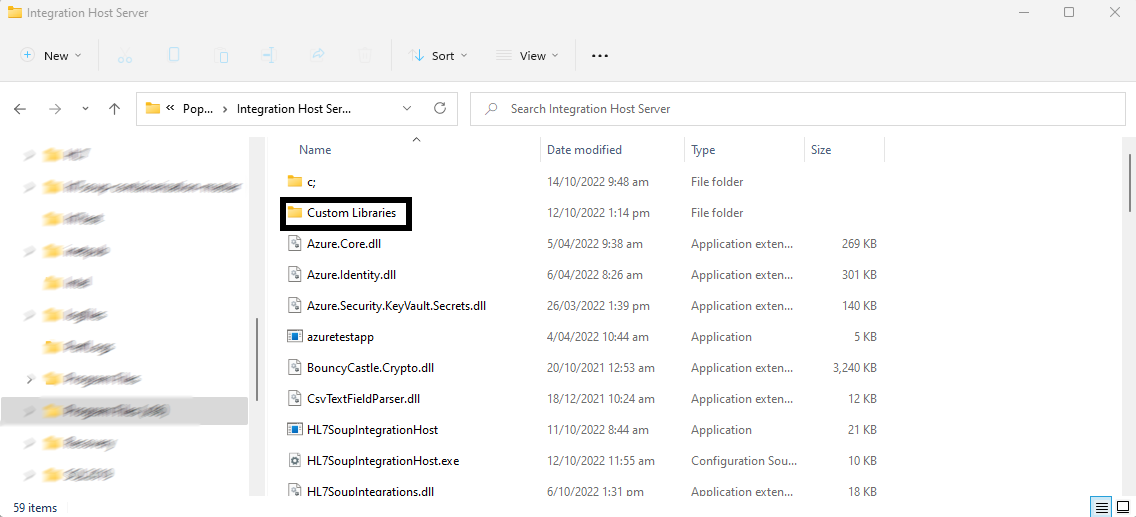Open the See more ellipsis menu
This screenshot has height=517, width=1136.
pyautogui.click(x=600, y=56)
